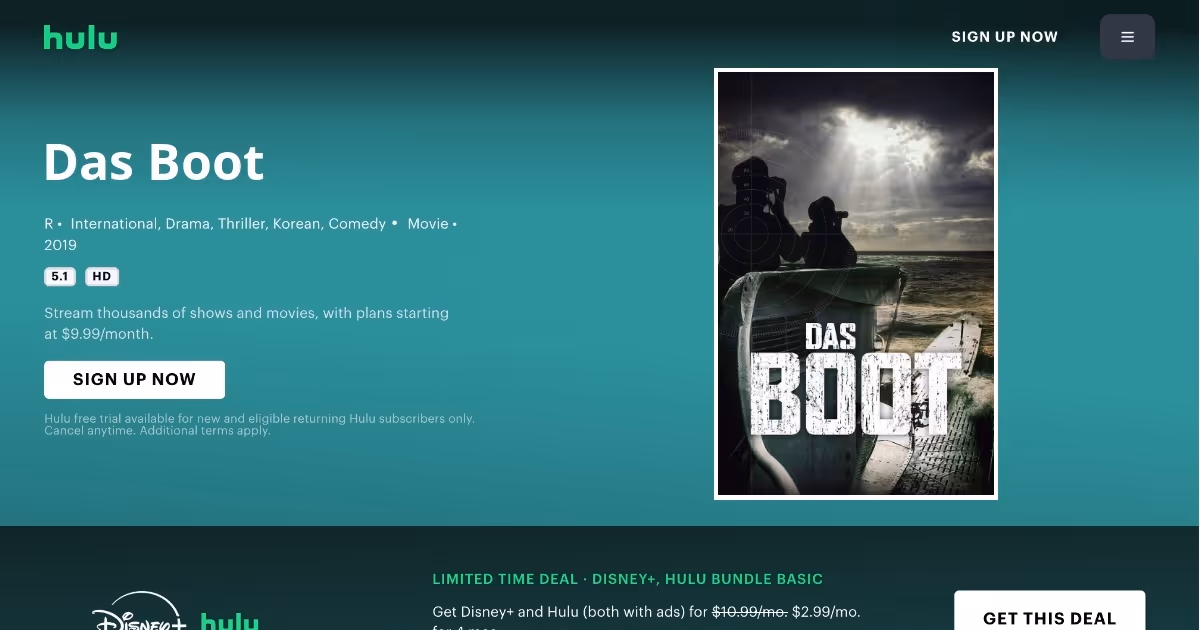Click the Hulu logo in header

tap(80, 38)
